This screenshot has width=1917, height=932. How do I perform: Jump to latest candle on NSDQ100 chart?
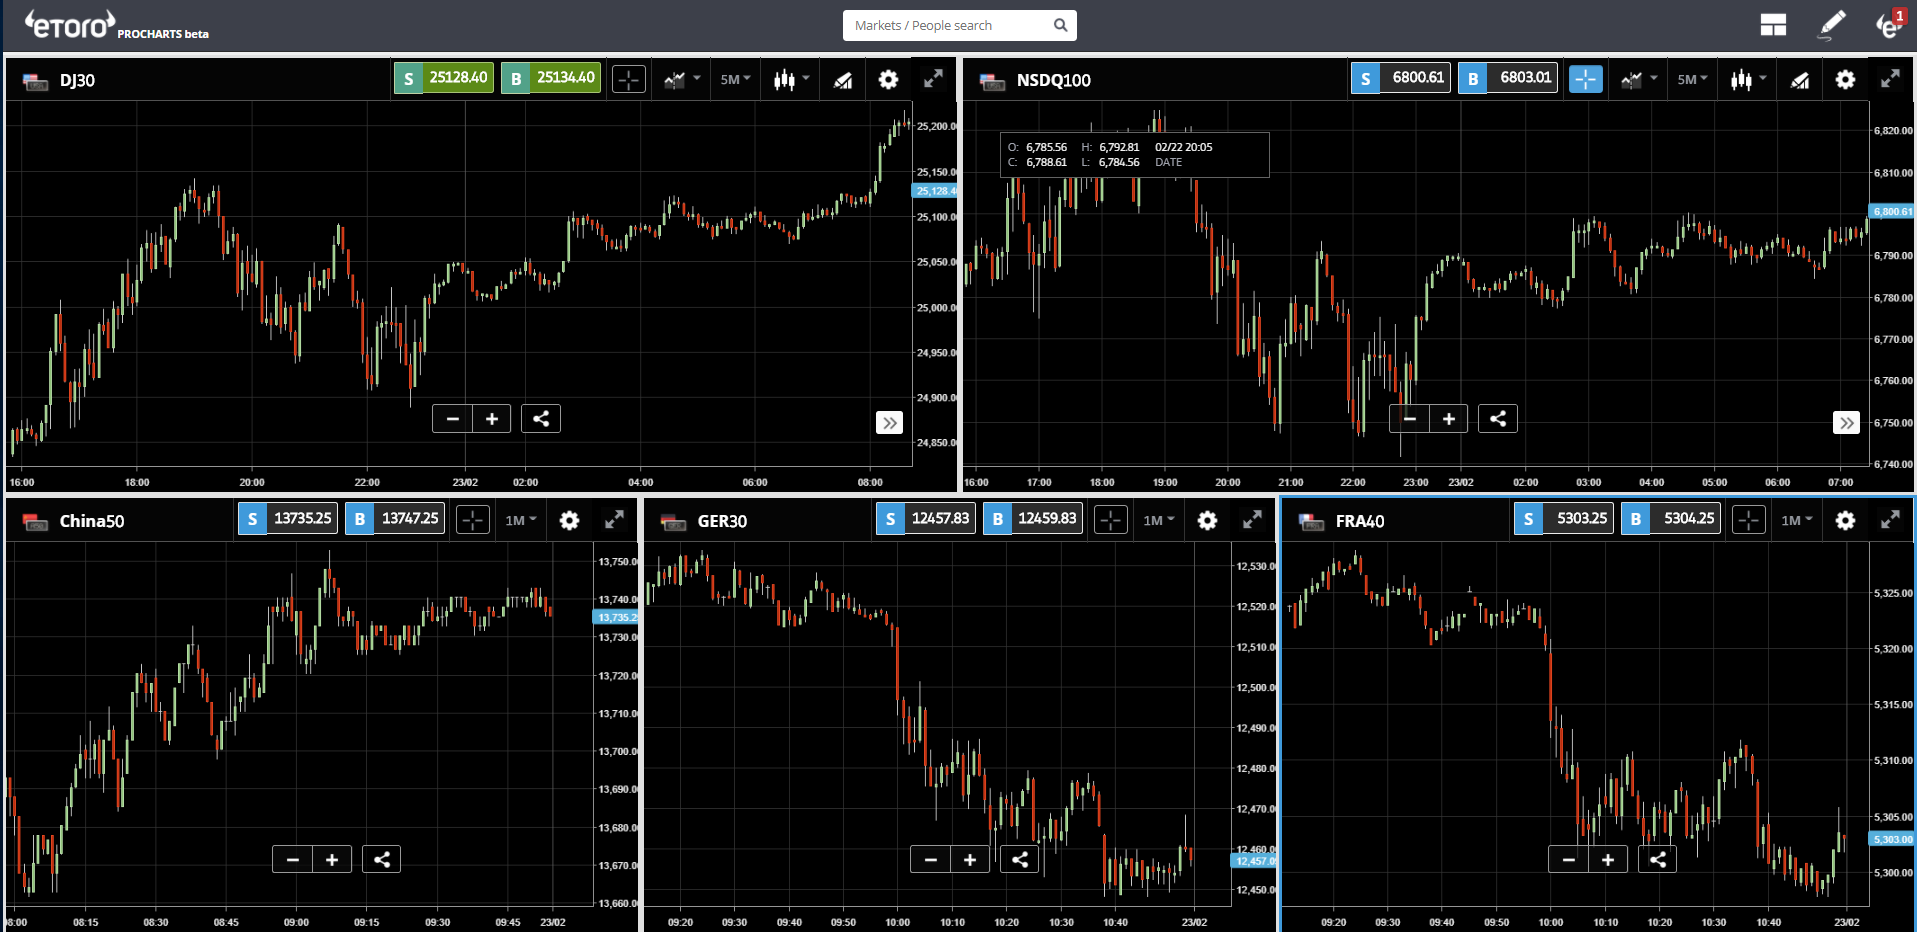pos(1846,423)
